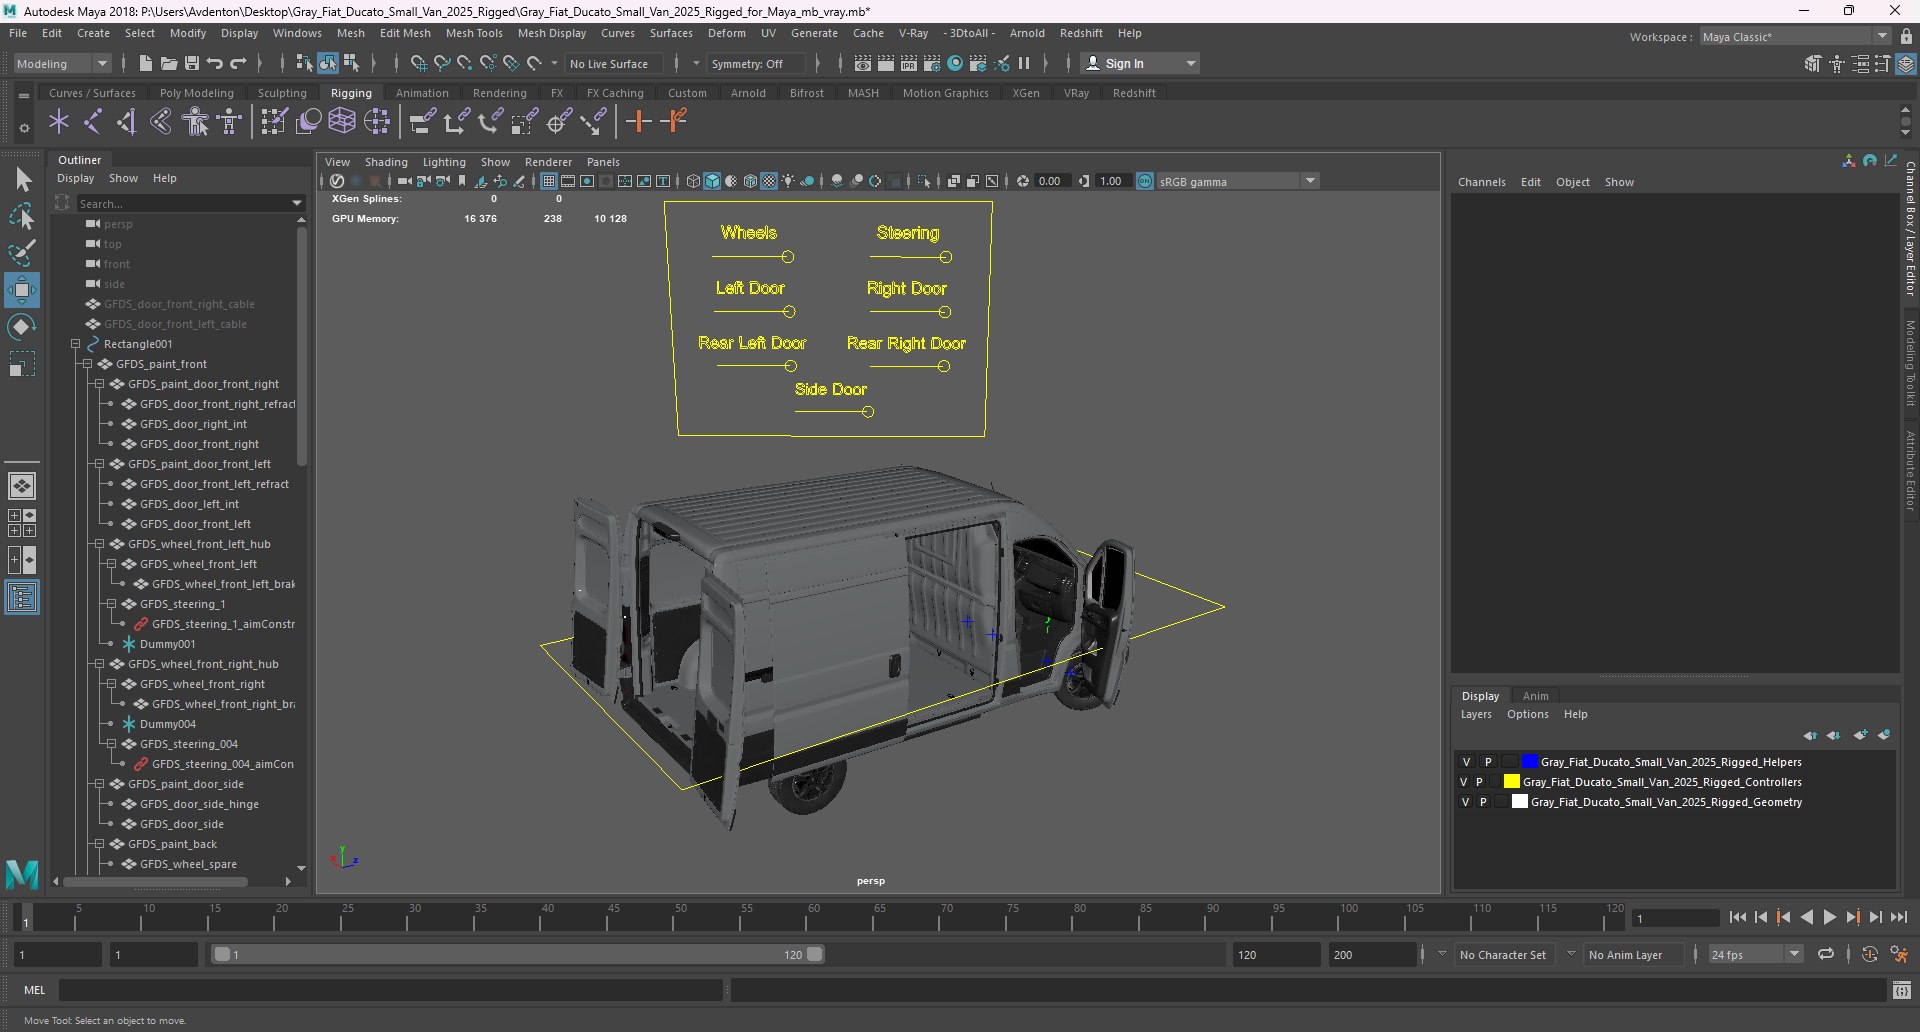Click the Auto keyframe toggle icon
This screenshot has width=1920, height=1032.
(1870, 954)
